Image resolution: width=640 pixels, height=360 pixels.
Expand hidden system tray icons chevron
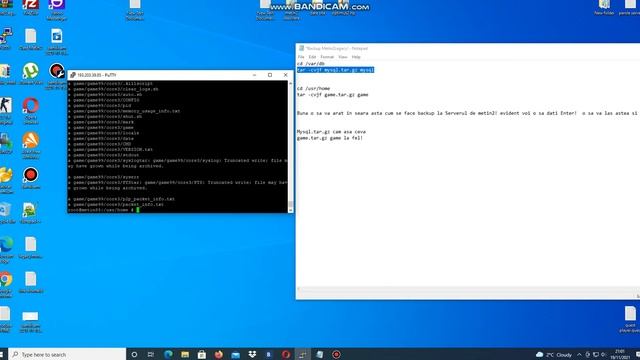click(579, 355)
